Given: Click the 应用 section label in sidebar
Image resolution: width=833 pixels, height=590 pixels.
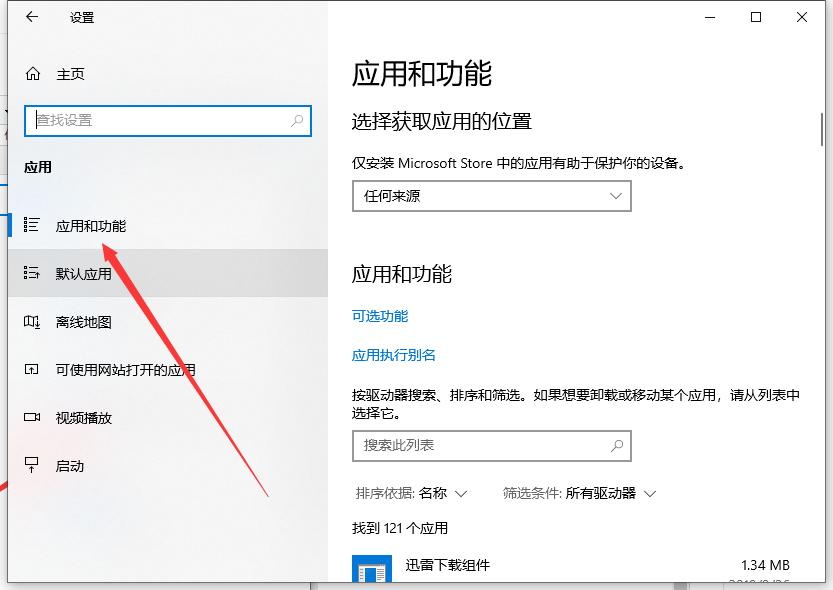Looking at the screenshot, I should [x=38, y=167].
